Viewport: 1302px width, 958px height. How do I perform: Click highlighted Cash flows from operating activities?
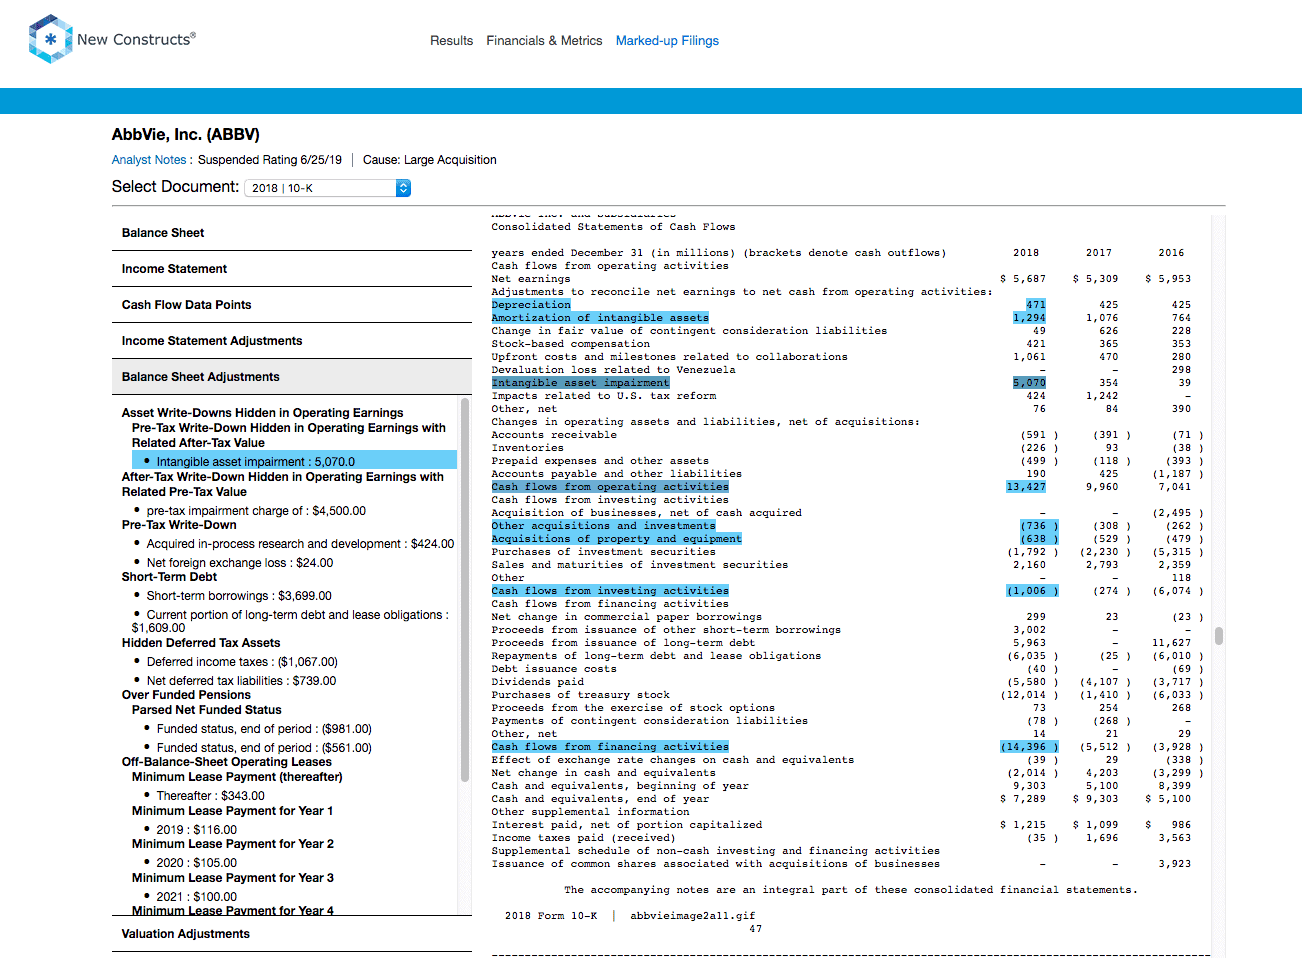coord(610,487)
